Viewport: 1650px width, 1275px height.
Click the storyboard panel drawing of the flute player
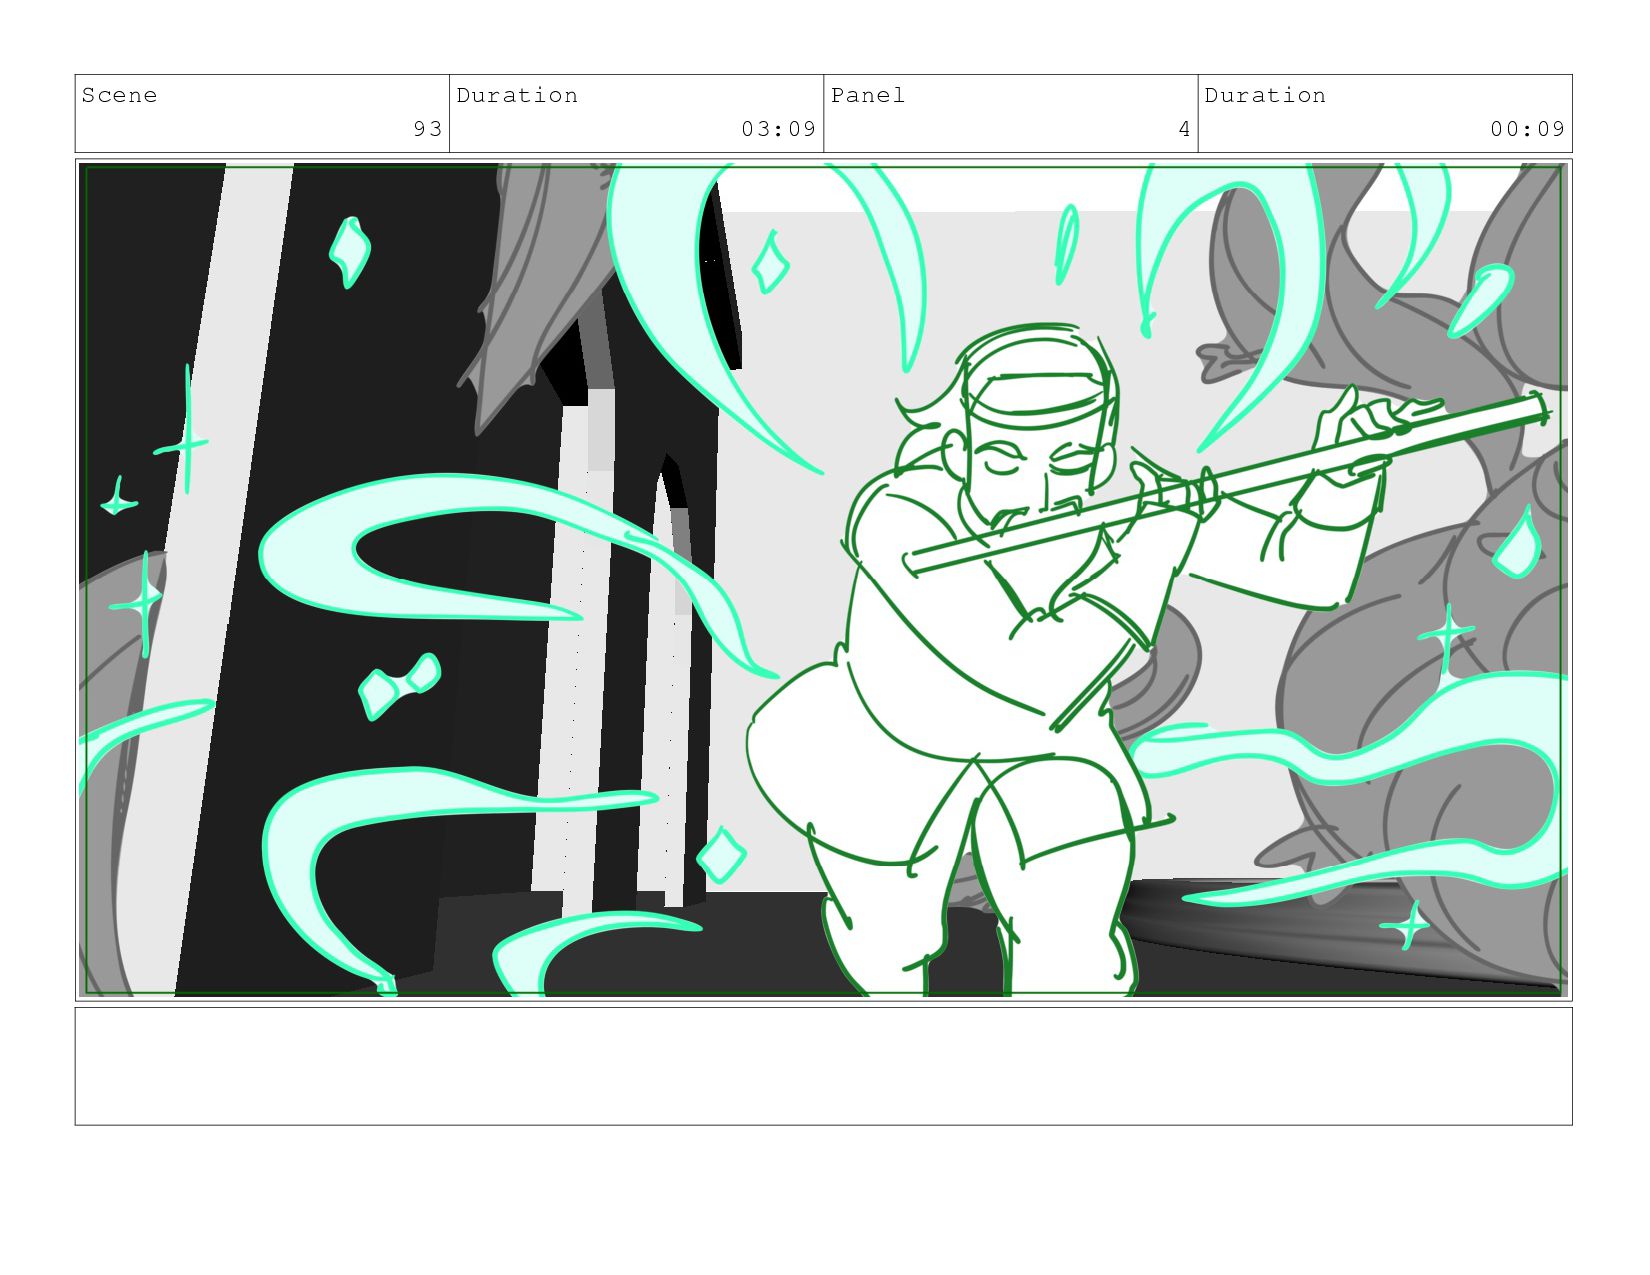(823, 580)
